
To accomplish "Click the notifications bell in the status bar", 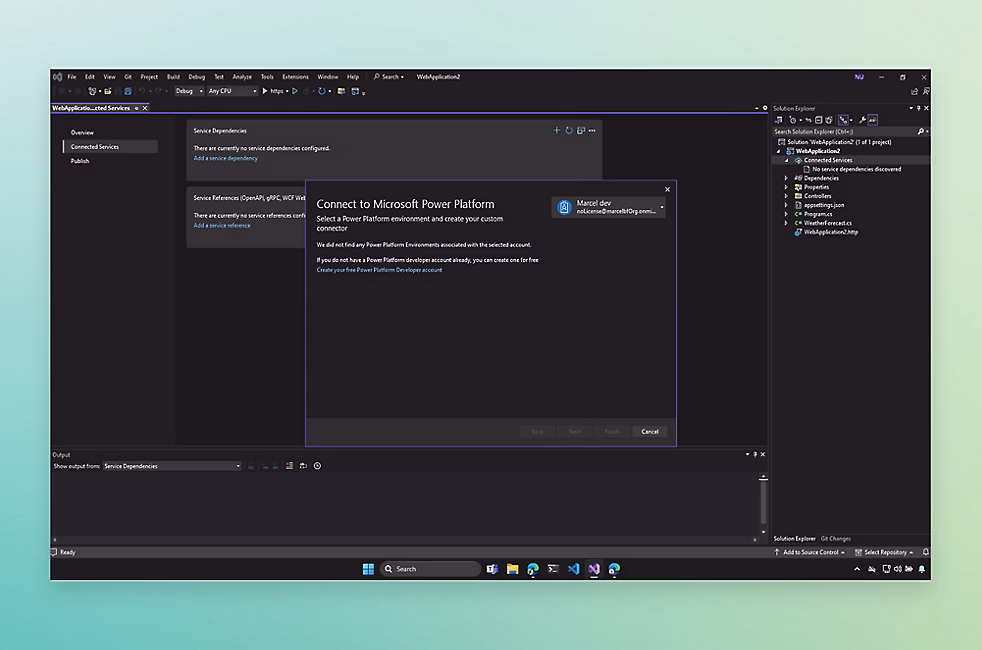I will click(926, 552).
